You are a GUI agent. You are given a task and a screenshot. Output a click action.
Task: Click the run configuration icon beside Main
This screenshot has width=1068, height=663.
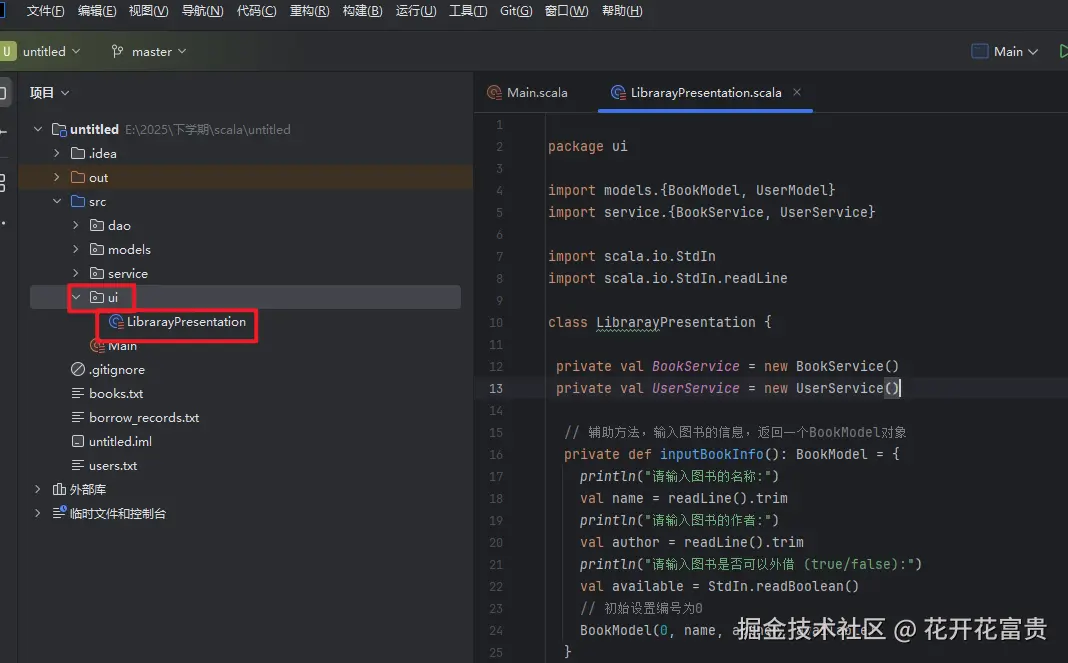pyautogui.click(x=979, y=51)
